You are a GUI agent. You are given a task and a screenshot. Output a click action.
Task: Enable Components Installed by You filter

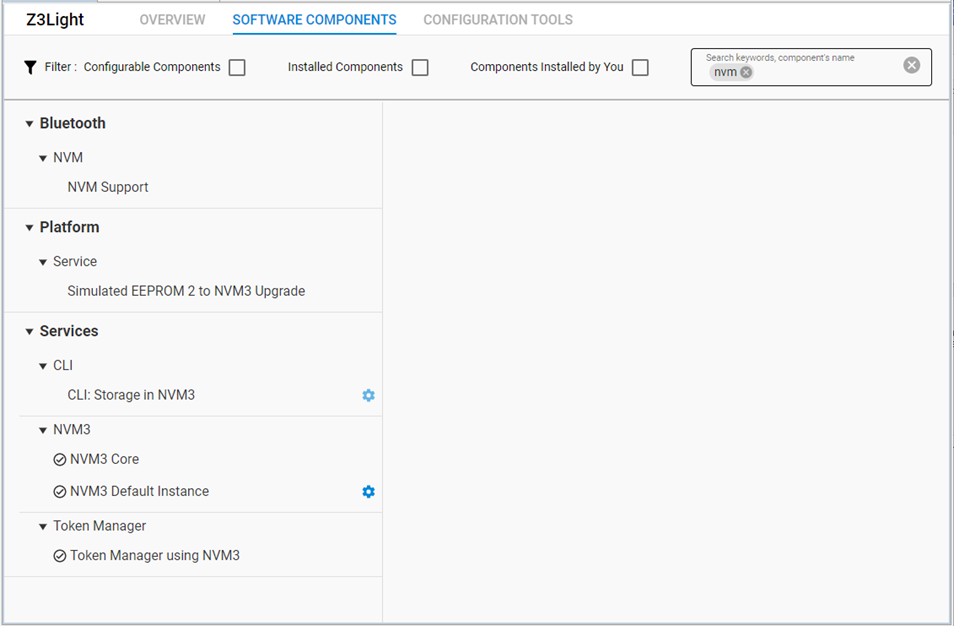[x=639, y=67]
